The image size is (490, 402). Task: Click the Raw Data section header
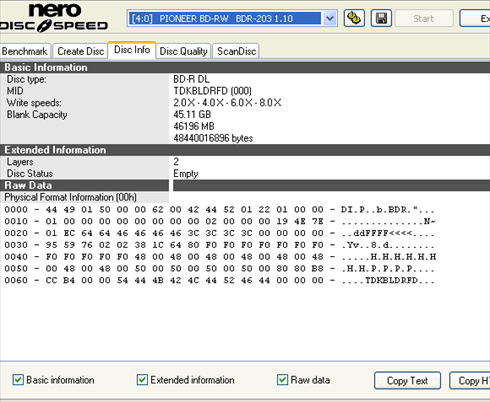(84, 185)
